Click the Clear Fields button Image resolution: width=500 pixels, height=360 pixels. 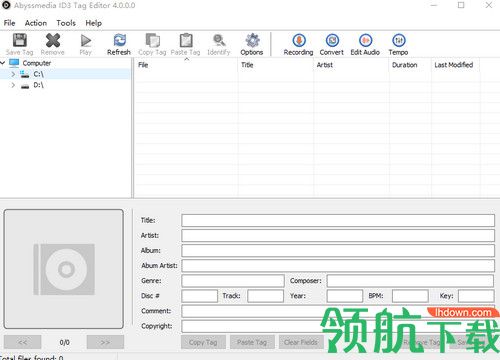pos(301,342)
